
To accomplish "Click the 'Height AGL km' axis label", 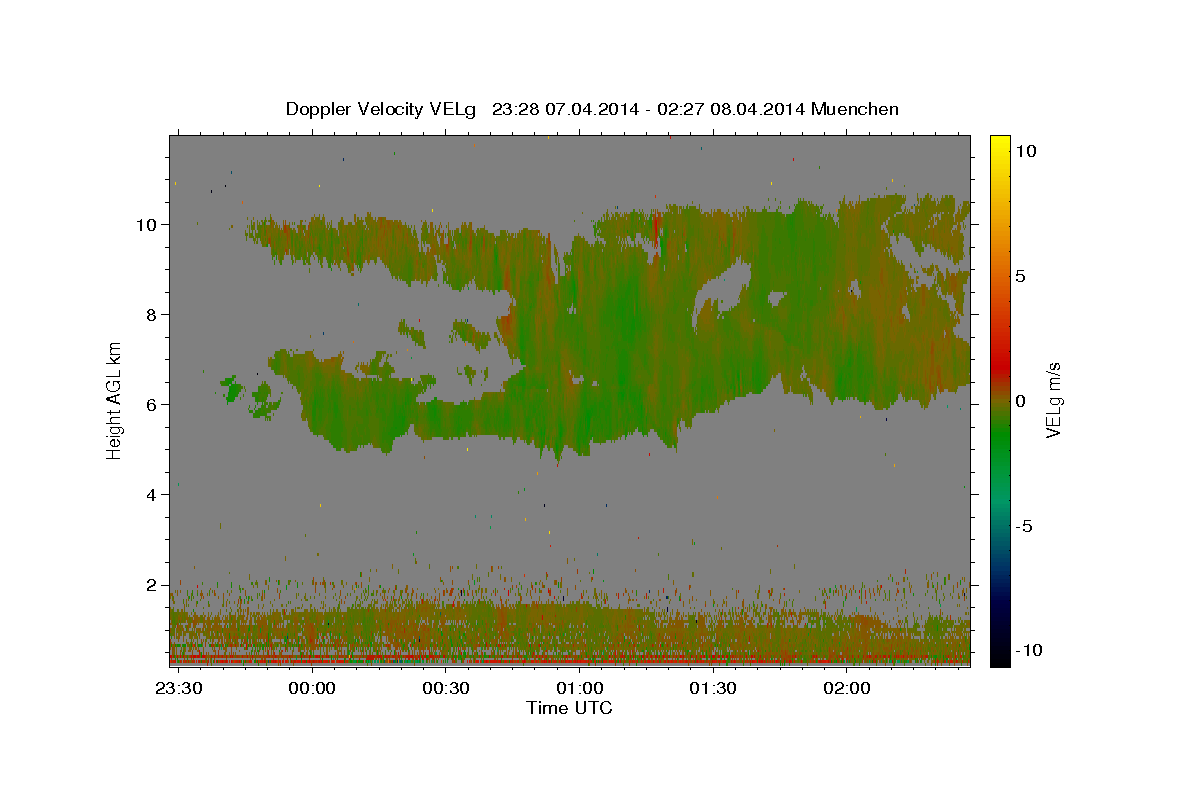I will 115,401.
